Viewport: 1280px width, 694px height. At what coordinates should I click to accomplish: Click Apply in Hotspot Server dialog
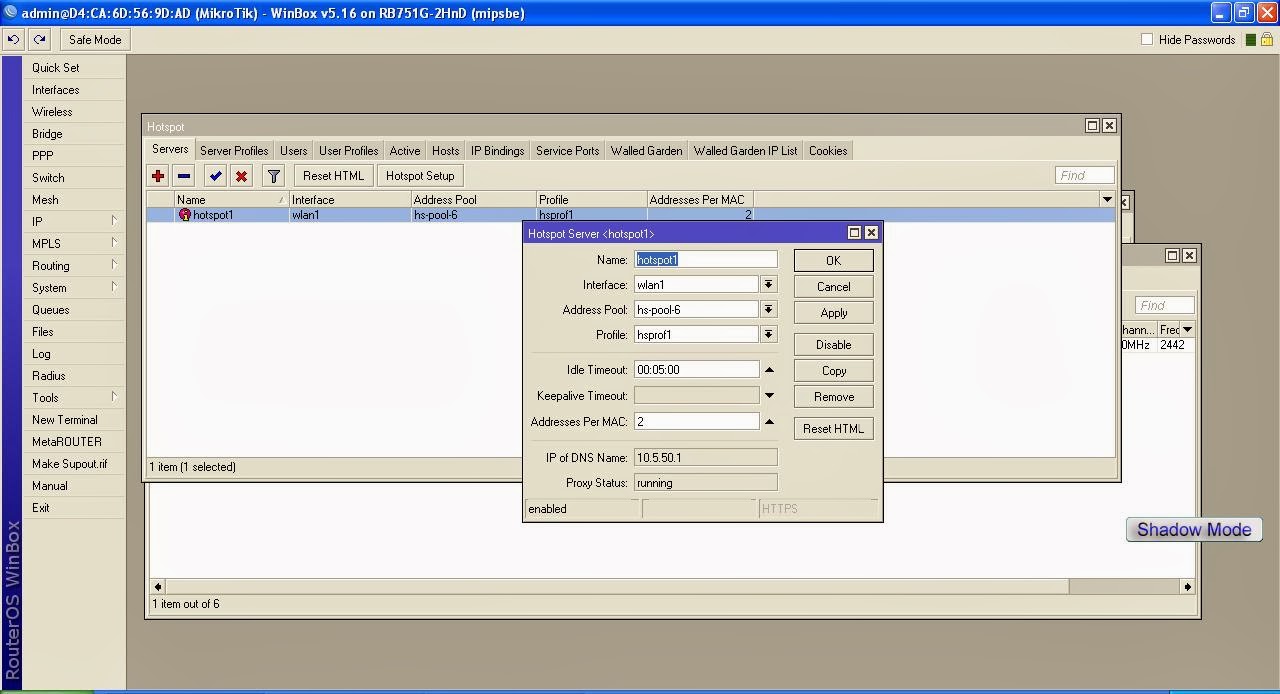(833, 312)
